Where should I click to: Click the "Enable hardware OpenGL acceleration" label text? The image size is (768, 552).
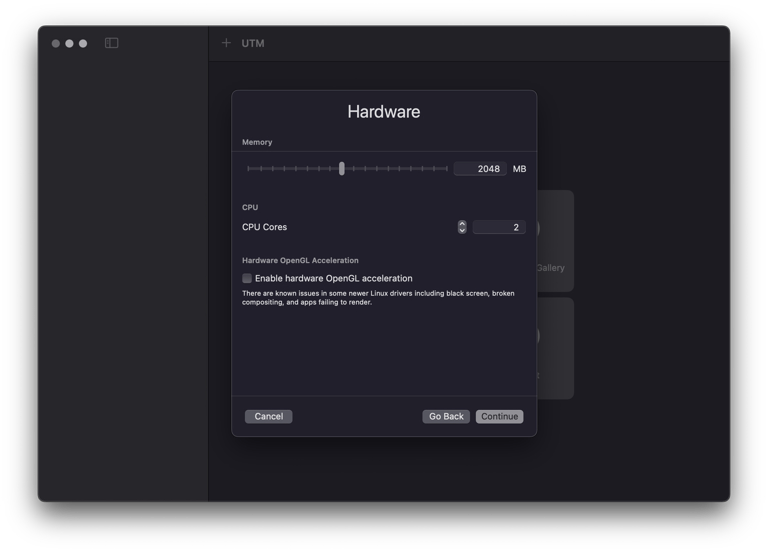[x=333, y=278]
